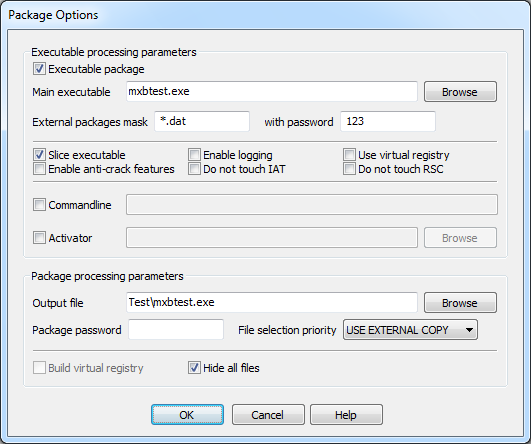The width and height of the screenshot is (531, 444).
Task: Open the File selection priority dropdown
Action: [x=410, y=330]
